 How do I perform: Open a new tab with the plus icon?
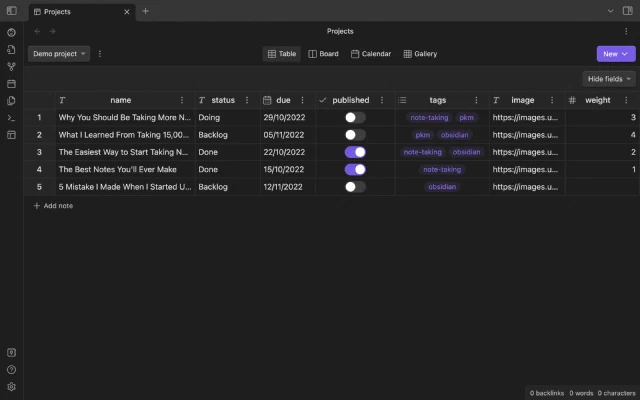(145, 11)
